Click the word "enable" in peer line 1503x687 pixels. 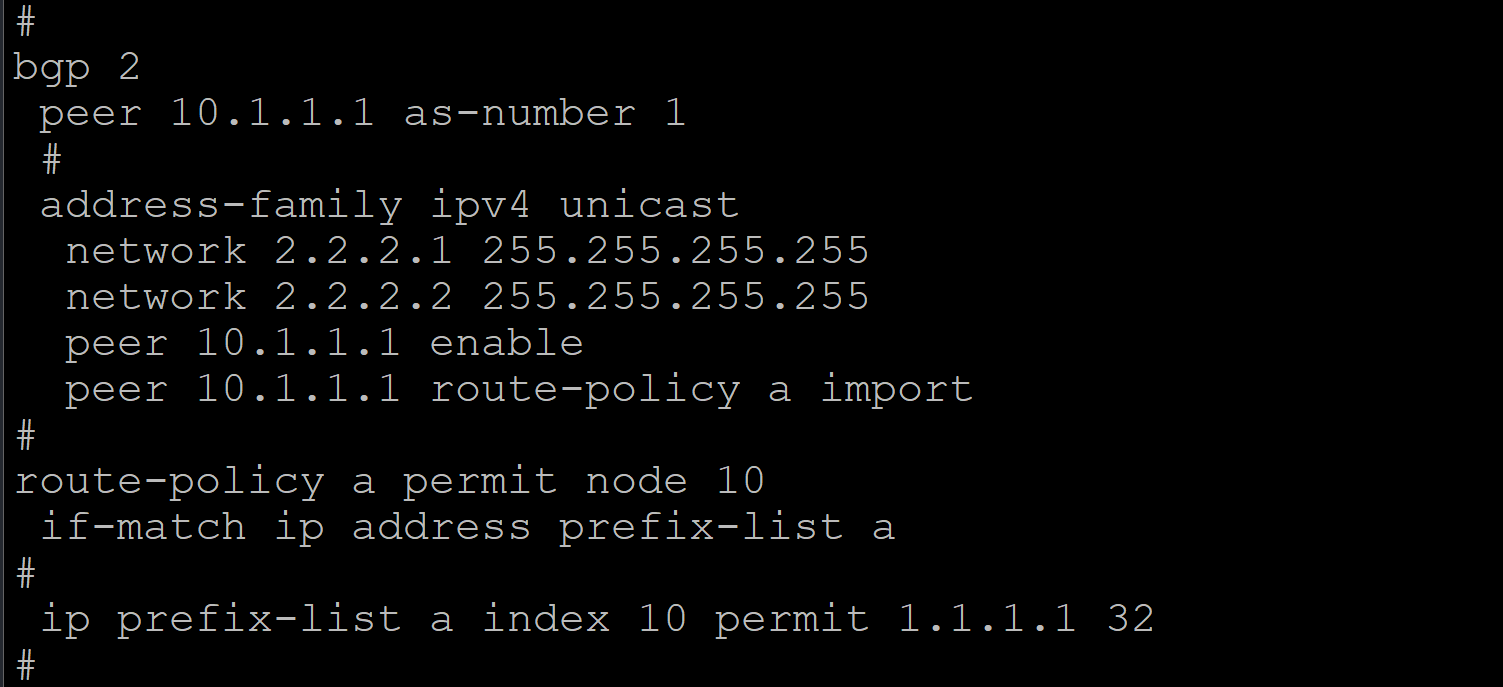[506, 343]
